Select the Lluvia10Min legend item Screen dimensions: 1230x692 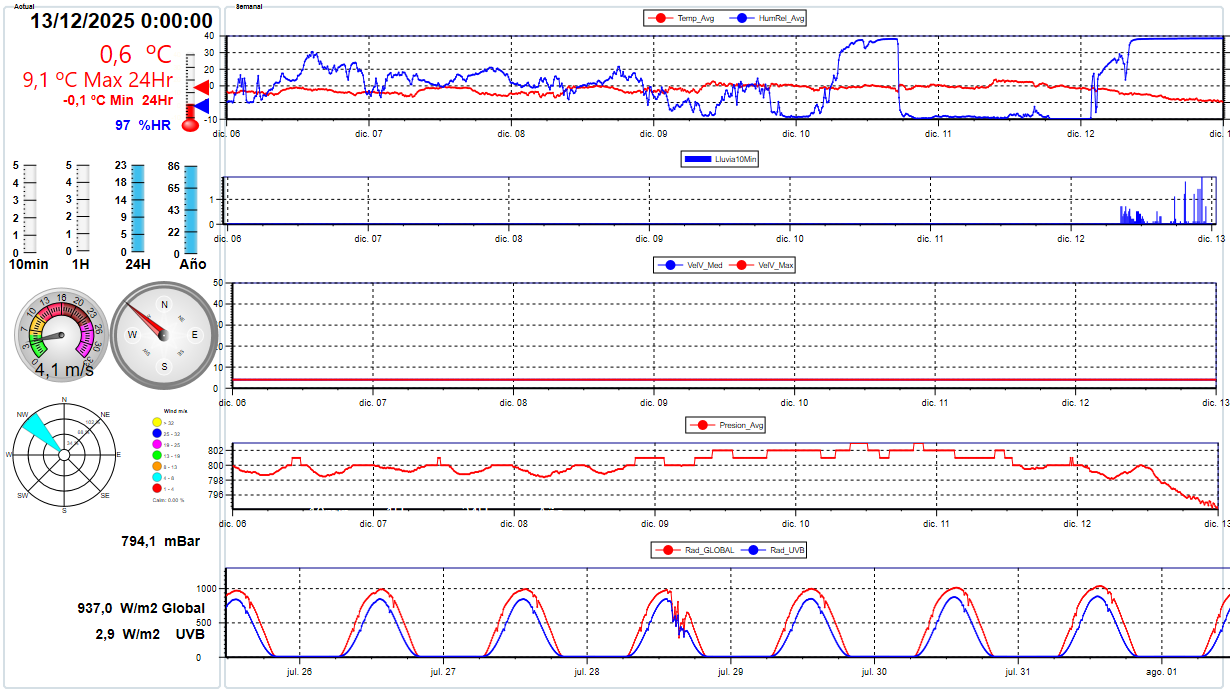coord(720,159)
